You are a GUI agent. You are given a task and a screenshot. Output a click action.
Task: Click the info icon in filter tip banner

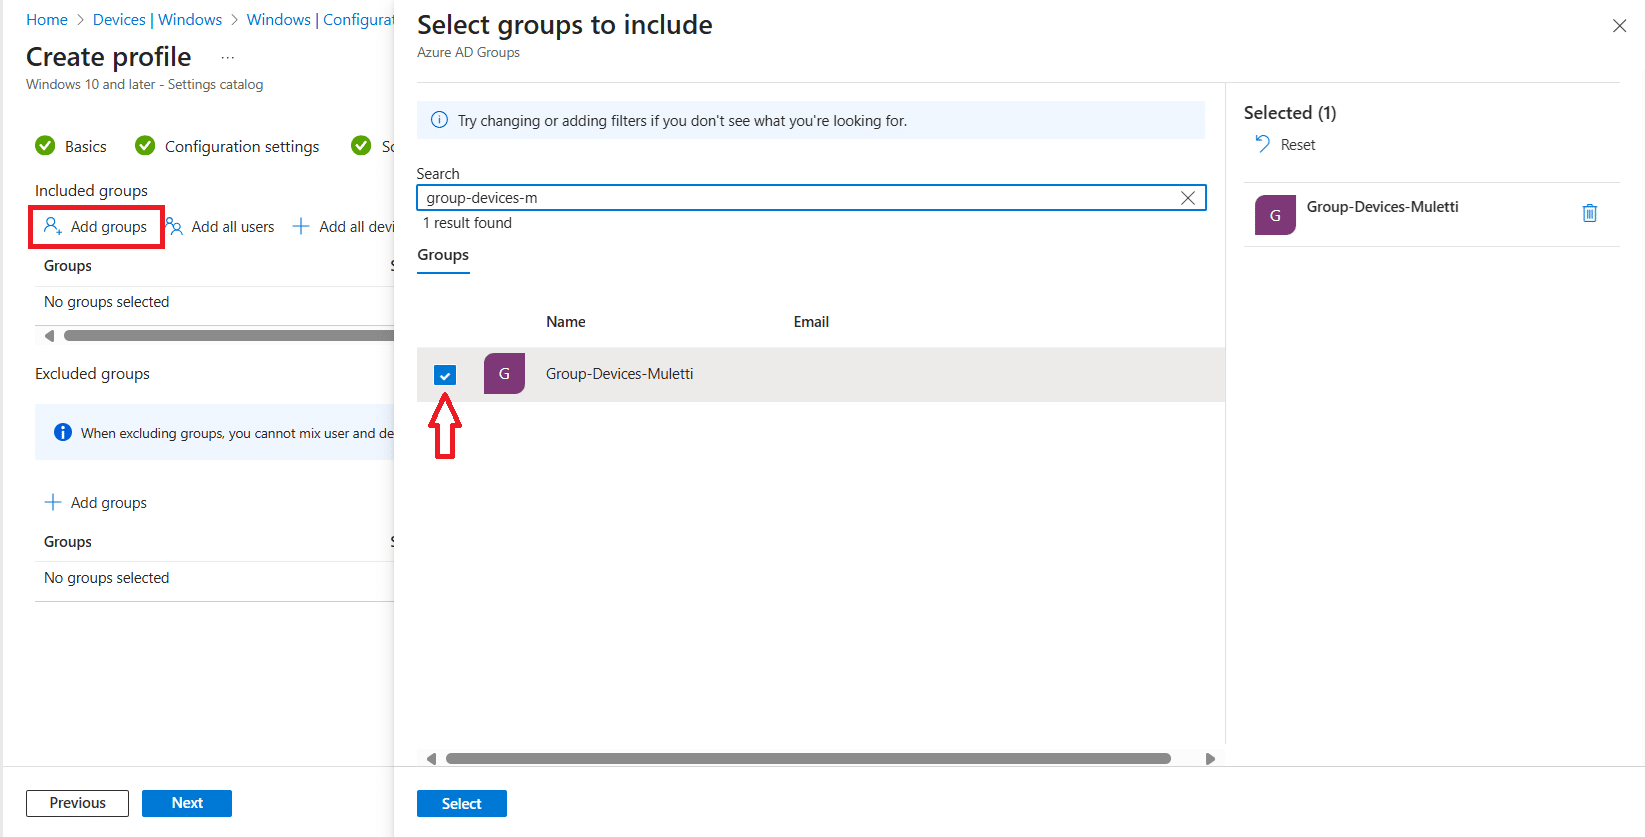pos(439,120)
